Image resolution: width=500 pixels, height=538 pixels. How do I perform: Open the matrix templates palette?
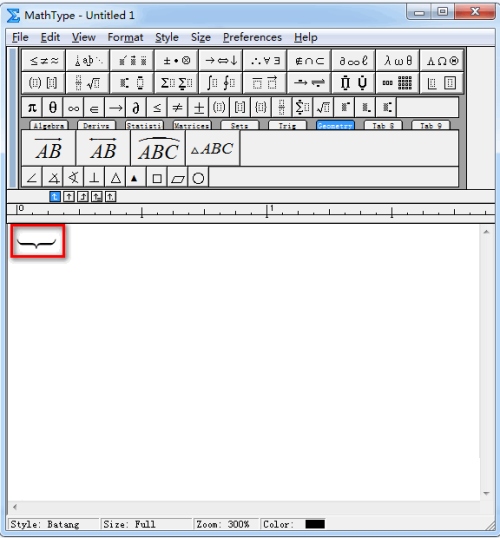click(x=398, y=83)
